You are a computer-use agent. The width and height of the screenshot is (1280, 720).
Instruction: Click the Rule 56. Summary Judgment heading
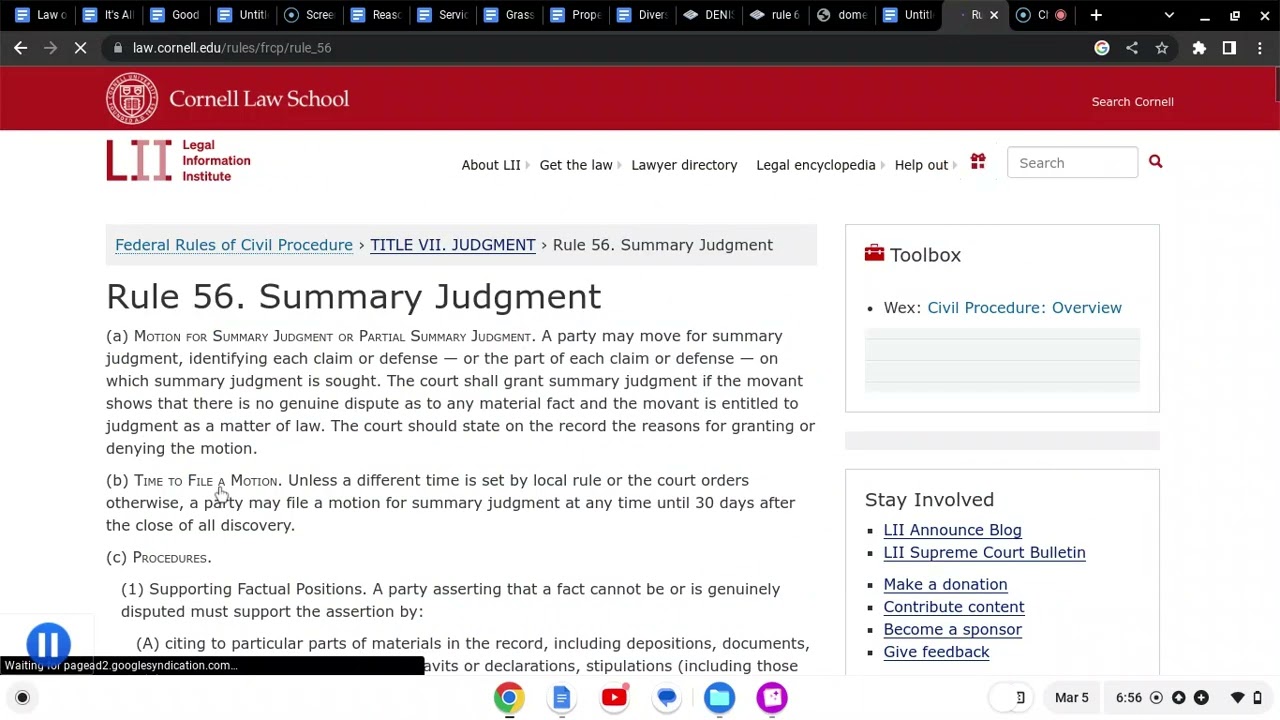point(354,297)
